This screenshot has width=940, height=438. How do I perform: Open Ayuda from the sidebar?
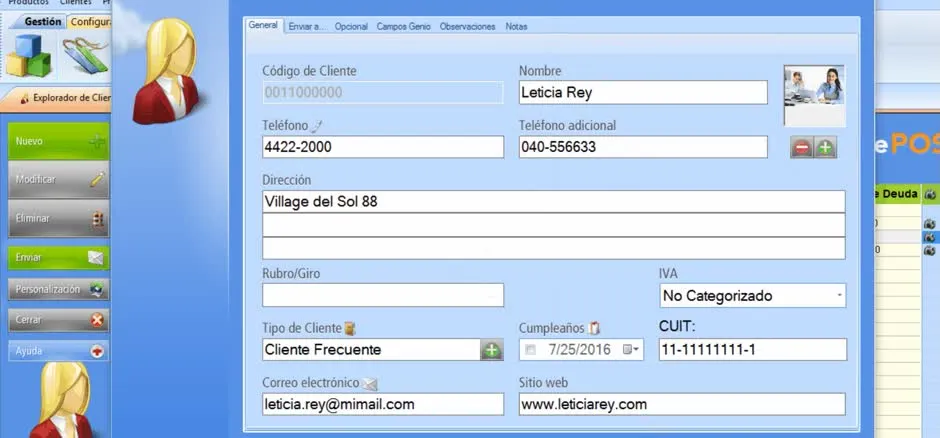click(59, 351)
